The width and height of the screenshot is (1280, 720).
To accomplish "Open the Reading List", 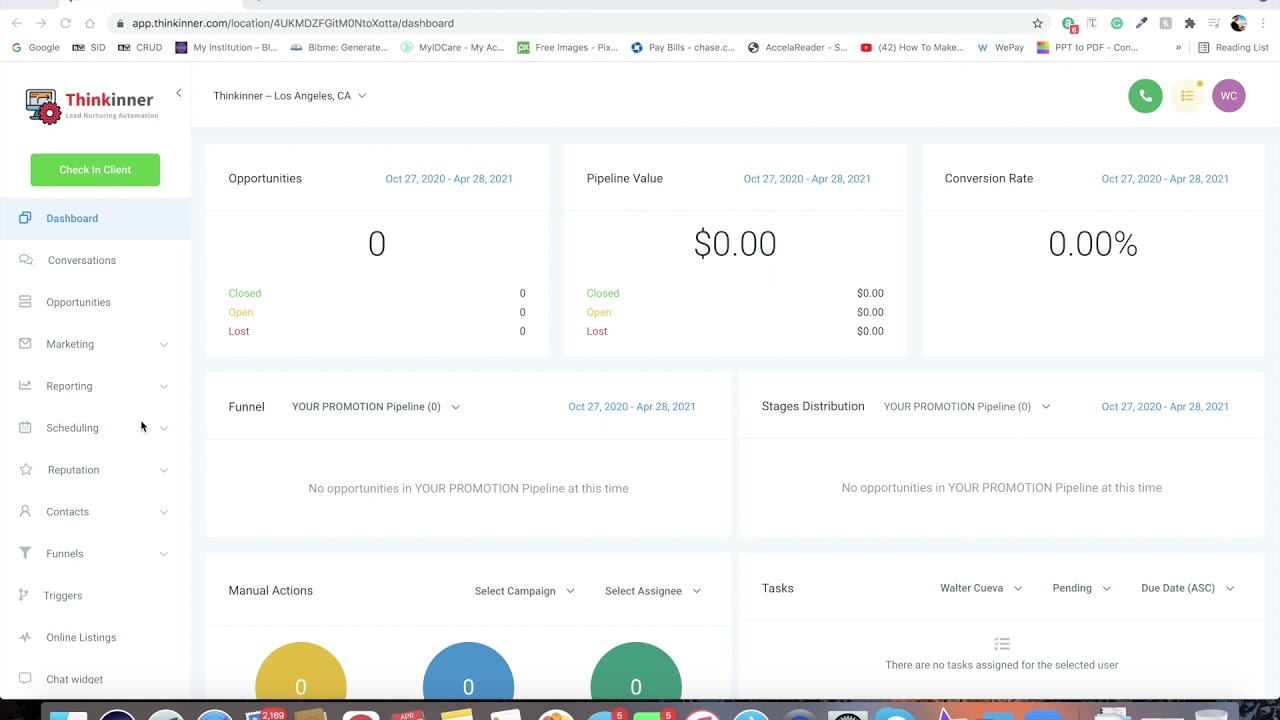I will (x=1233, y=47).
